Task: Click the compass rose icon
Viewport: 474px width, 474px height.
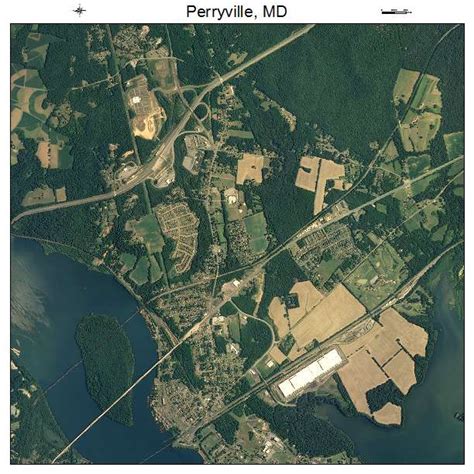Action: click(79, 11)
